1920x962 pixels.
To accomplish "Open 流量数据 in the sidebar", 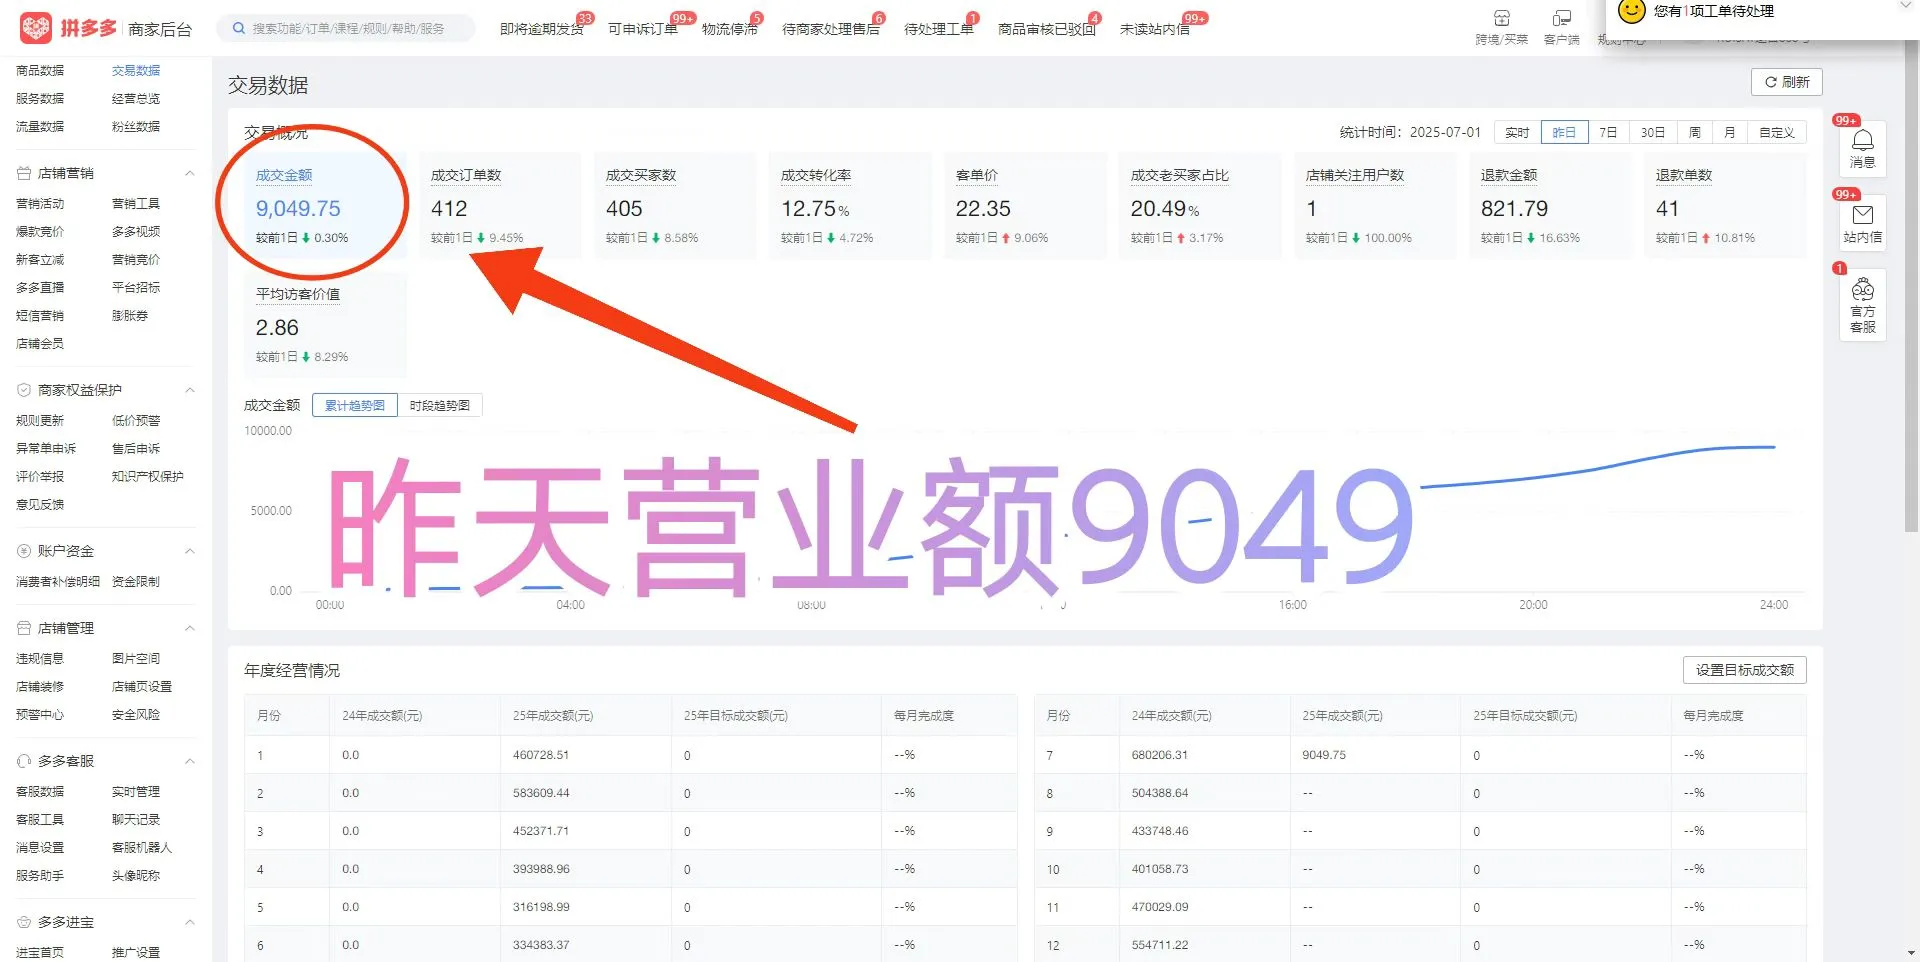I will (x=40, y=127).
